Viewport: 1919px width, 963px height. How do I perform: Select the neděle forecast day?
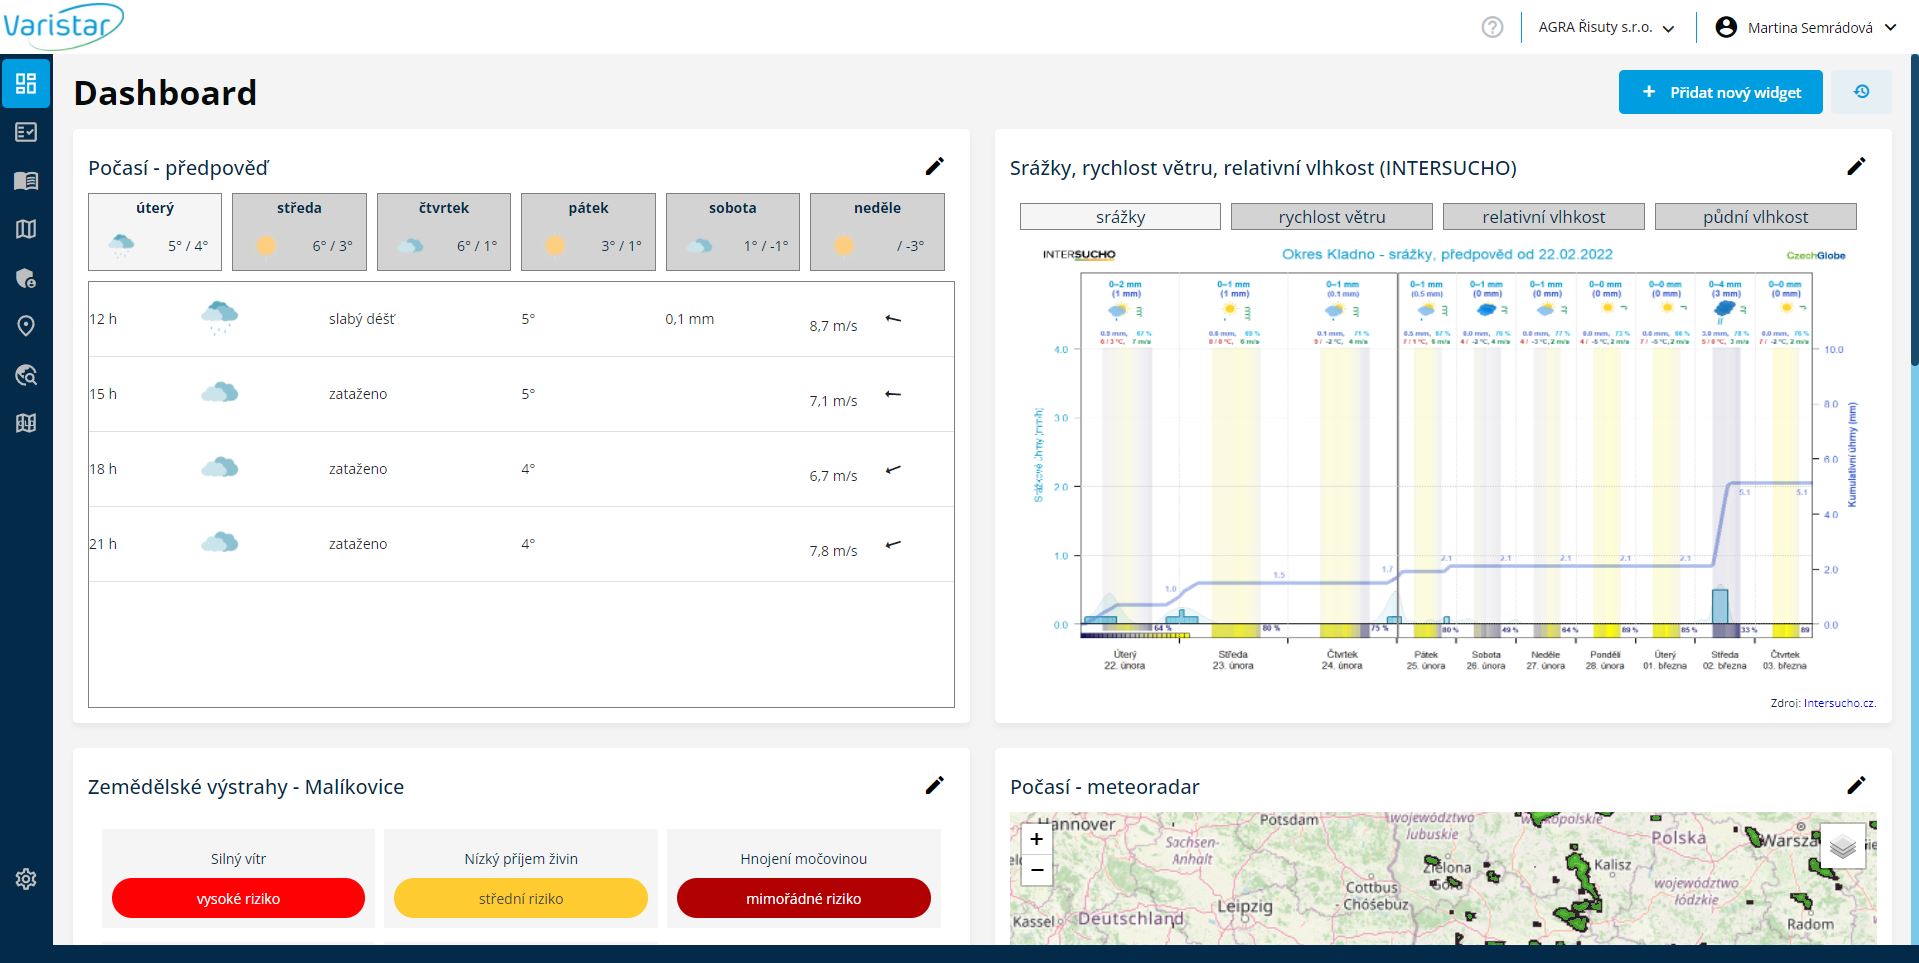[877, 232]
